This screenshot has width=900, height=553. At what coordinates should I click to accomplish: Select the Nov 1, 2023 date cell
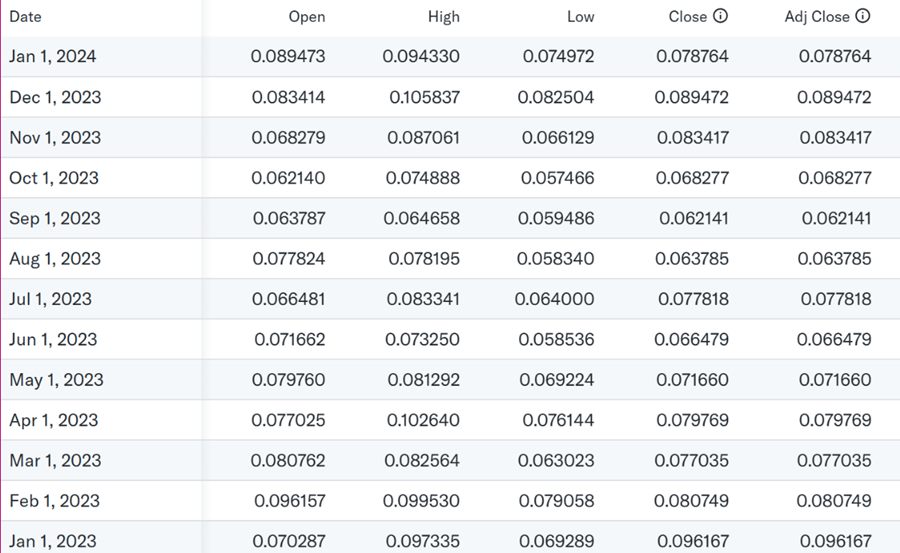pyautogui.click(x=55, y=137)
